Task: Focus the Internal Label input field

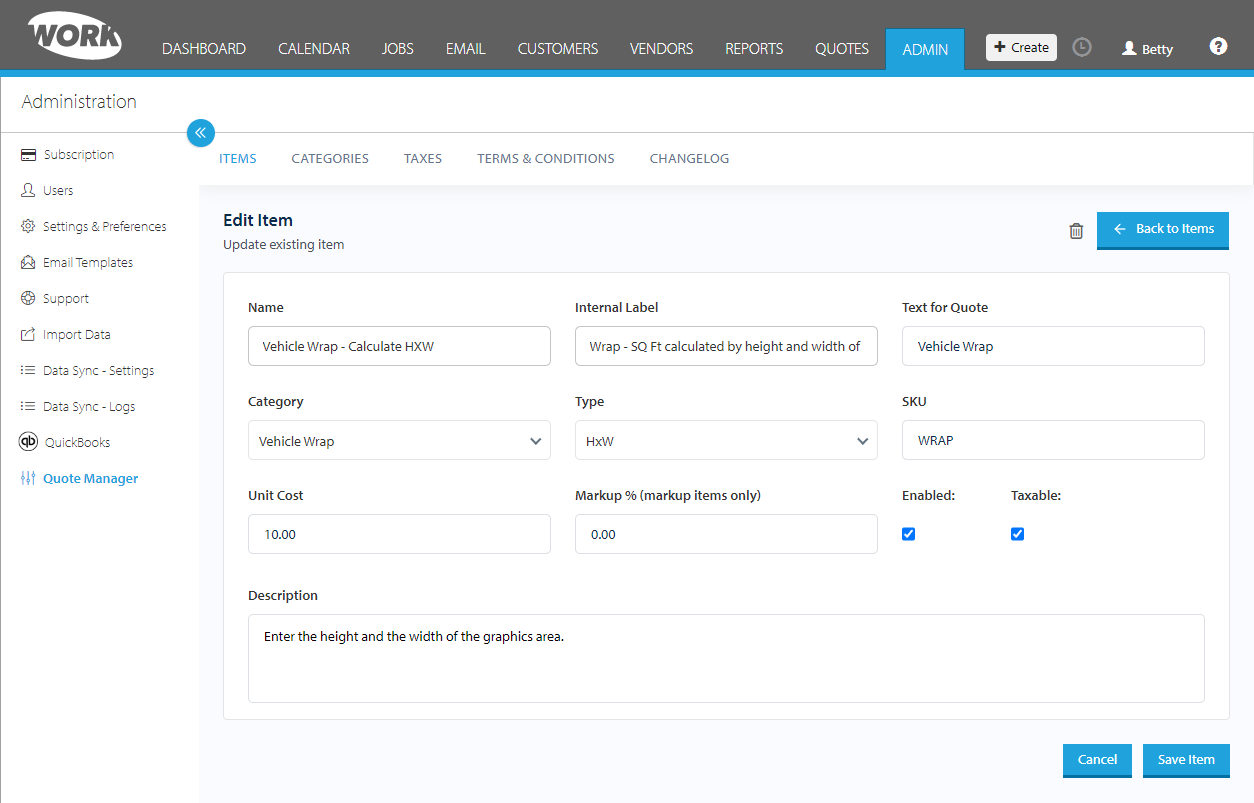Action: (726, 346)
